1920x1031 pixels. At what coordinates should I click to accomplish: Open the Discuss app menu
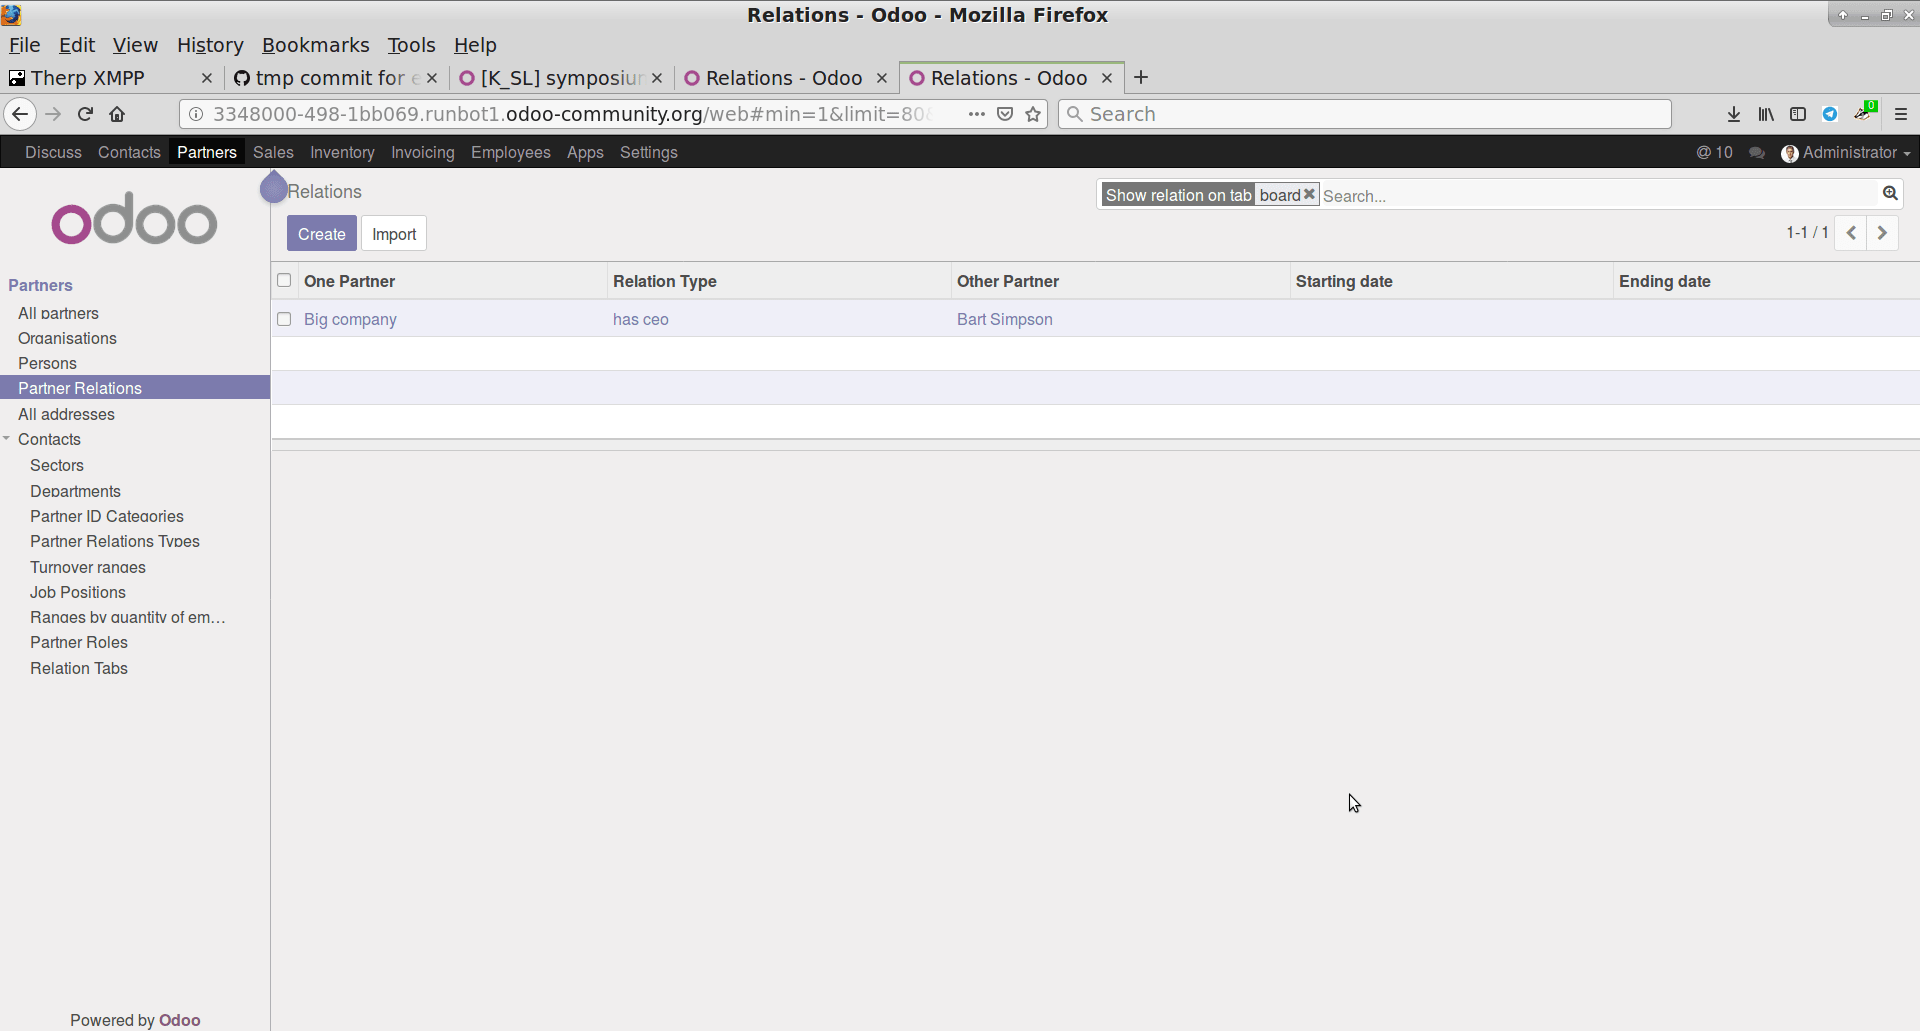53,152
